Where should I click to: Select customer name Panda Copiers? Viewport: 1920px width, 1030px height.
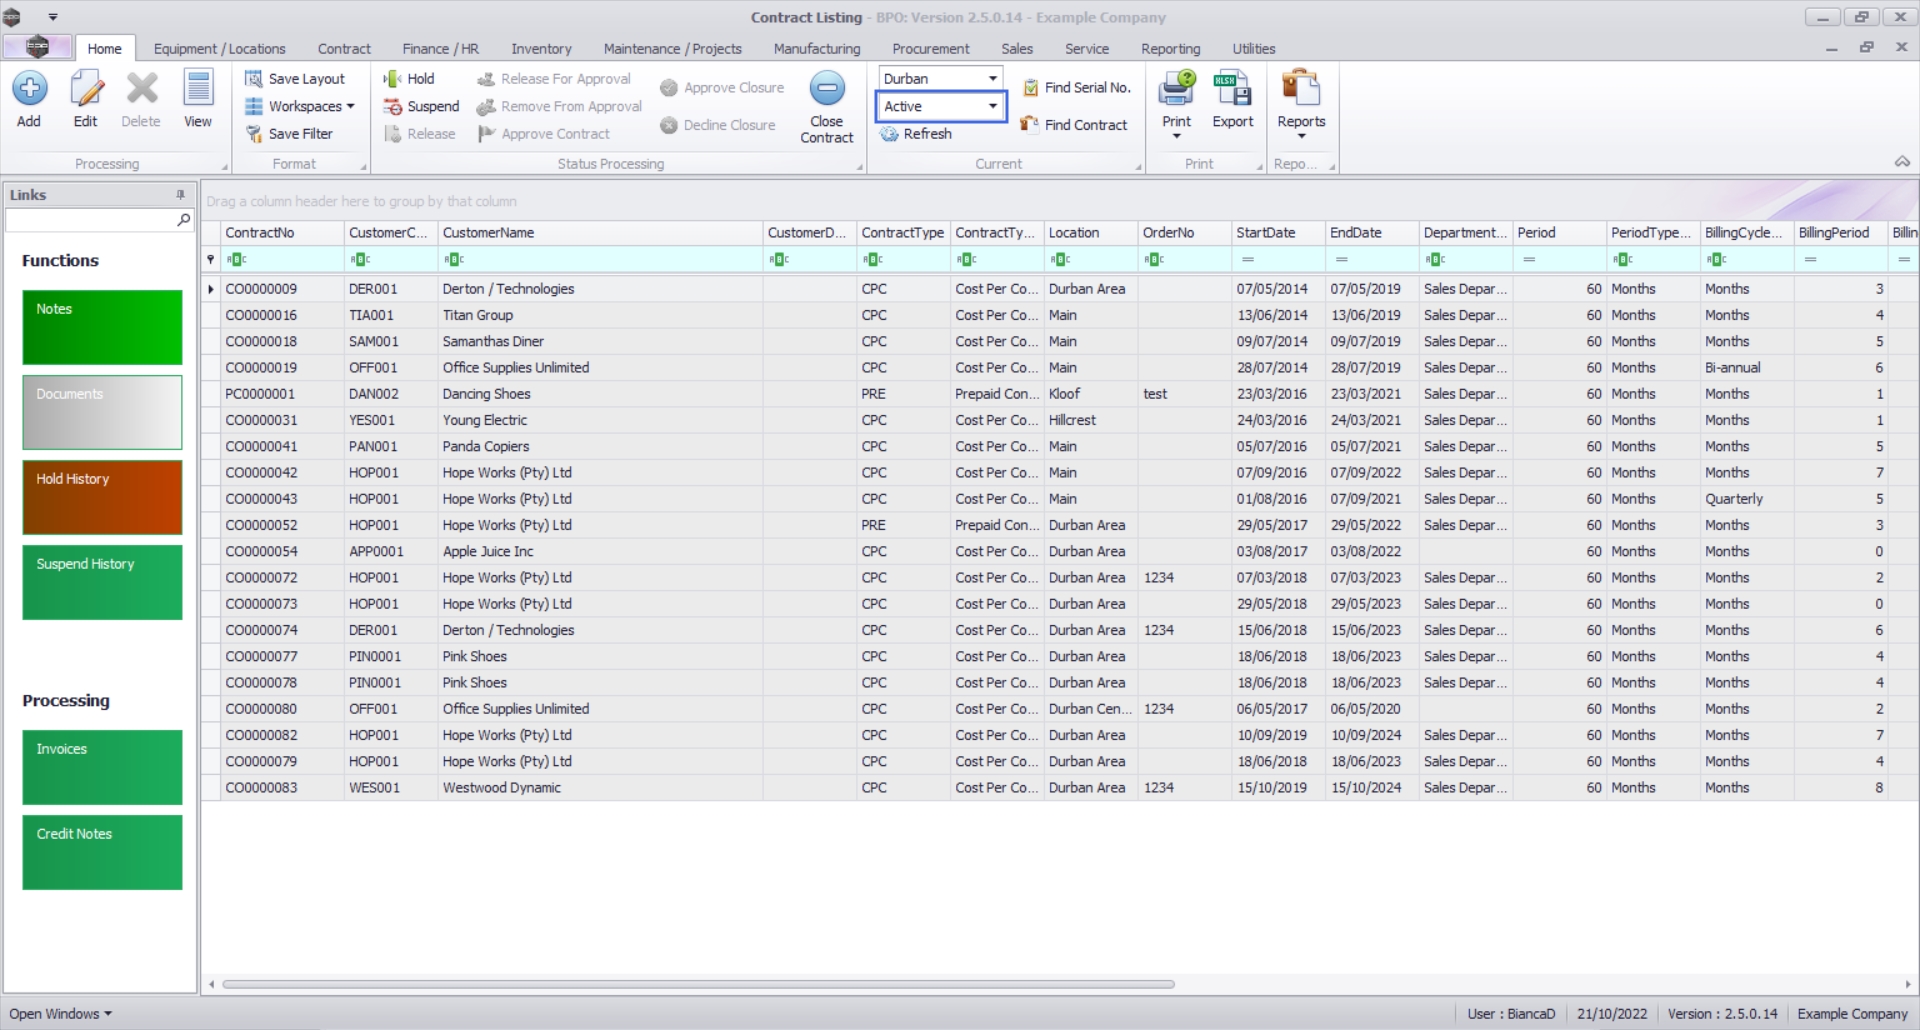(486, 447)
